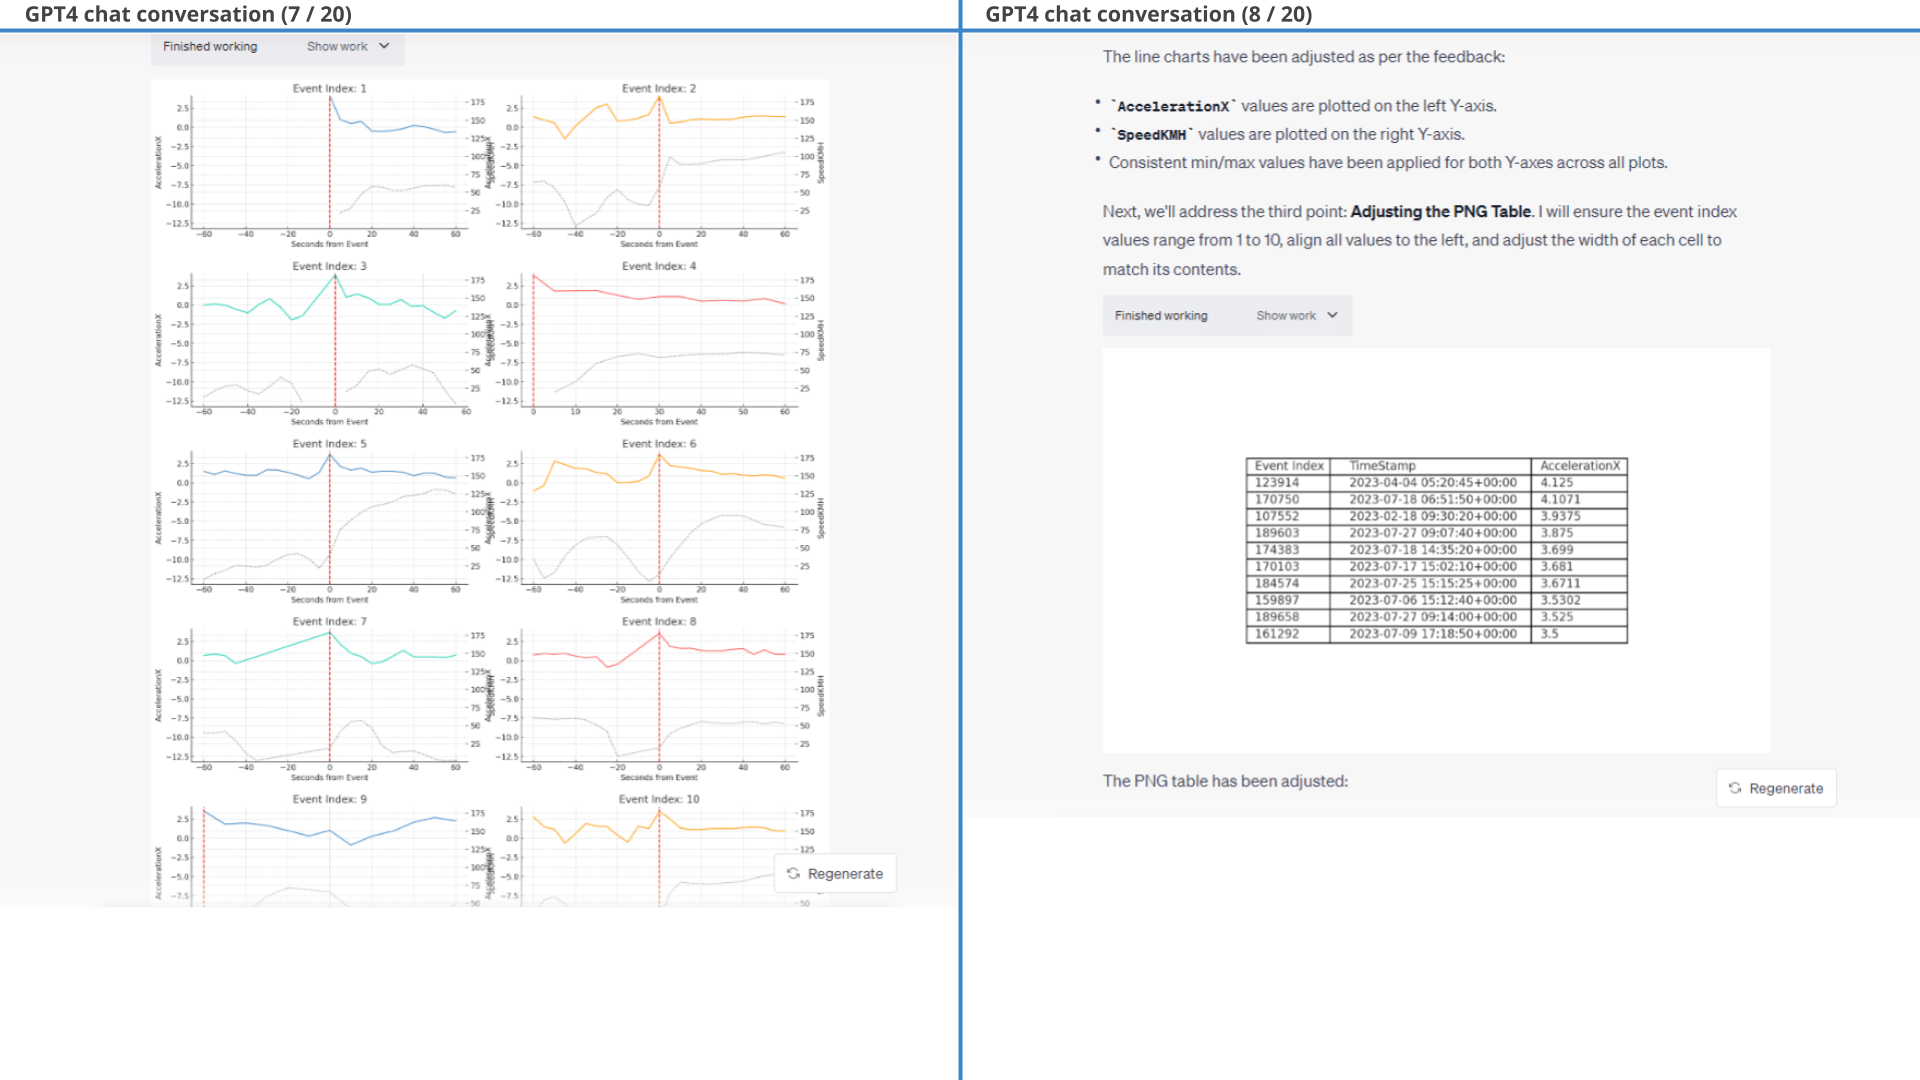Screen dimensions: 1920x1080
Task: Open the Event Index: 10 chart
Action: [x=659, y=850]
